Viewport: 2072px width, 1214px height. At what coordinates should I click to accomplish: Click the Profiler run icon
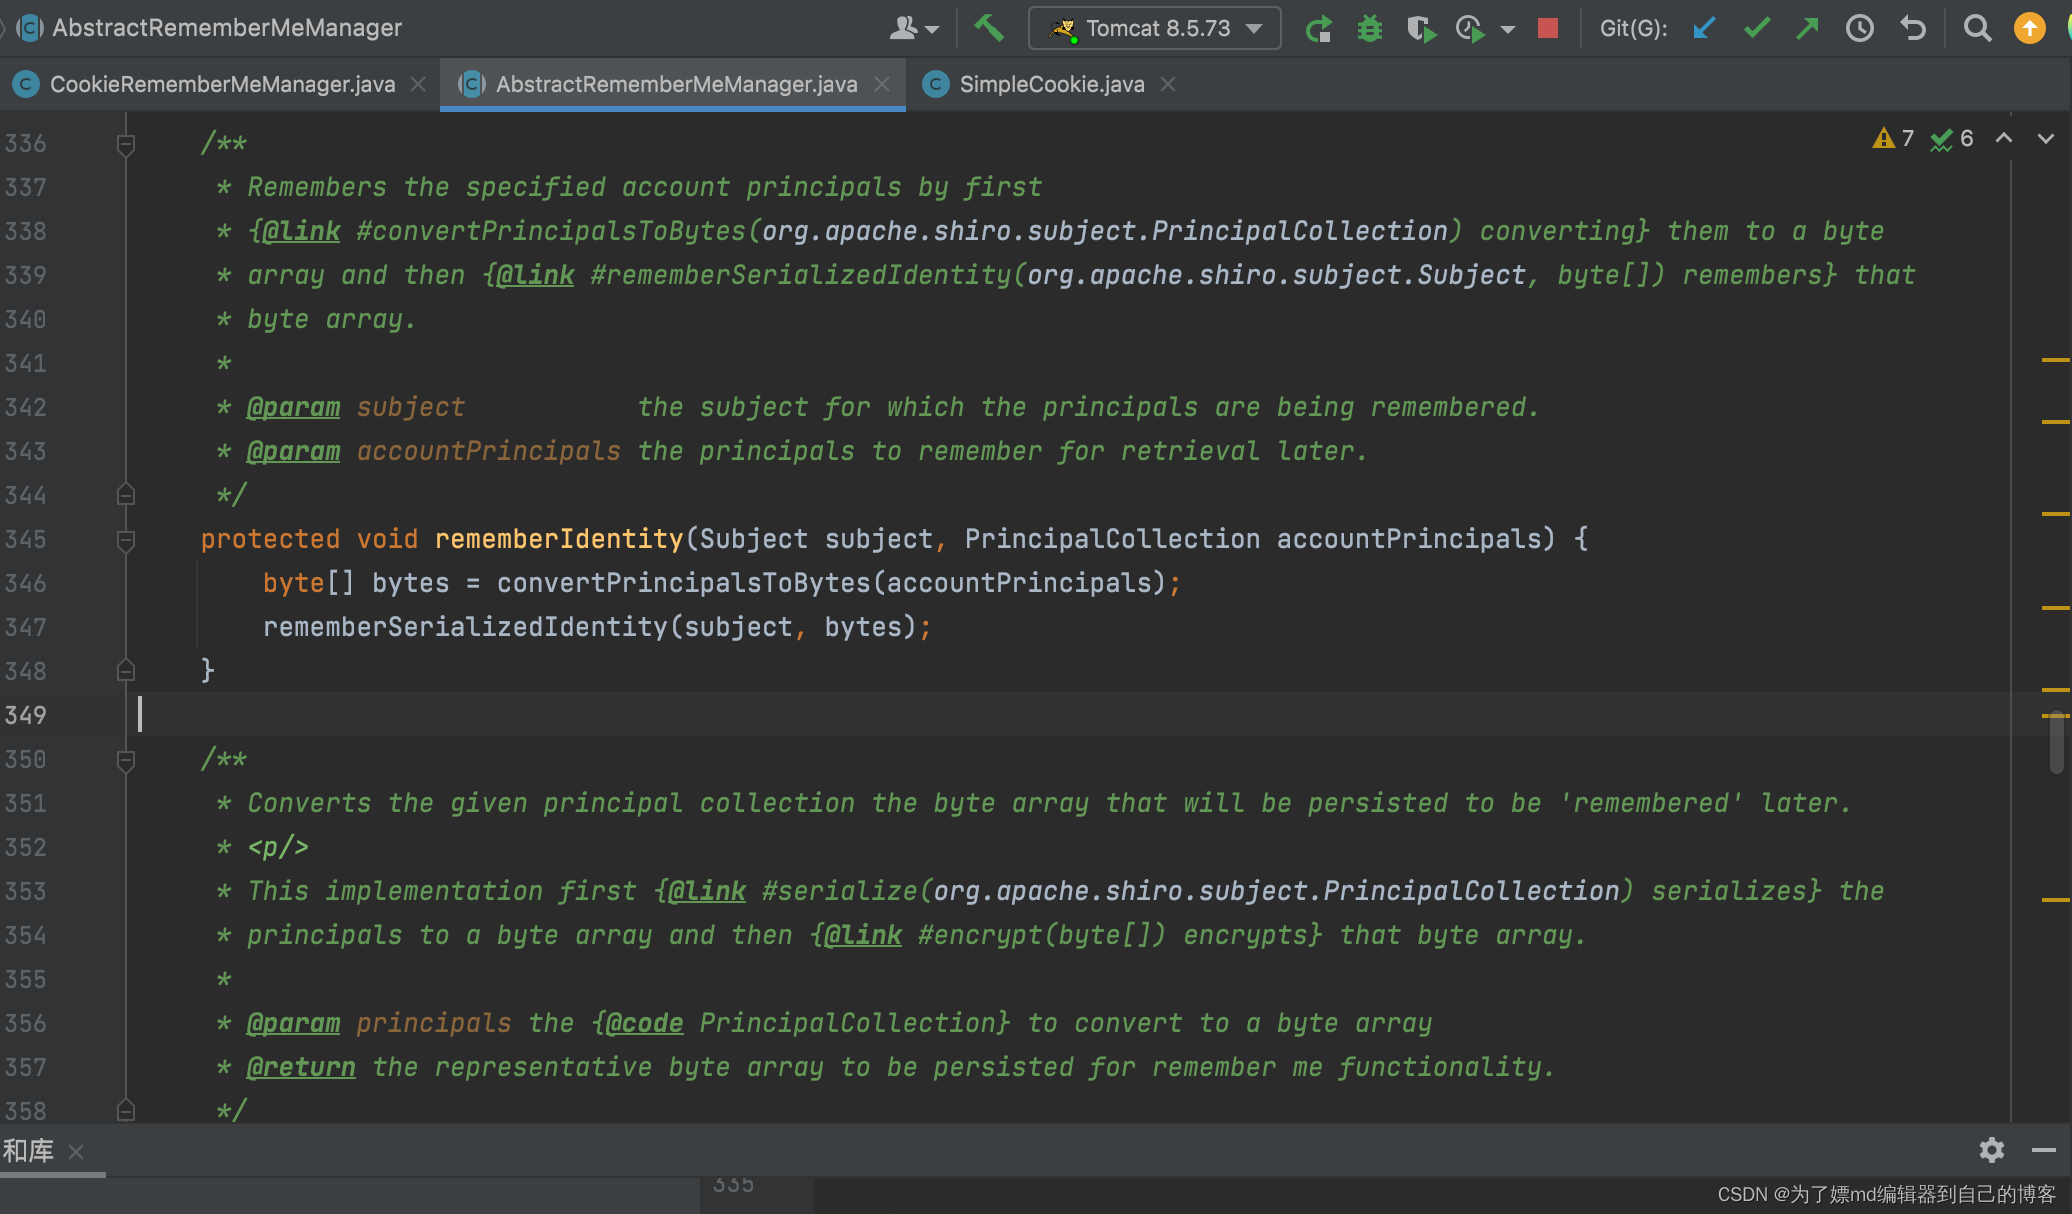[1470, 28]
